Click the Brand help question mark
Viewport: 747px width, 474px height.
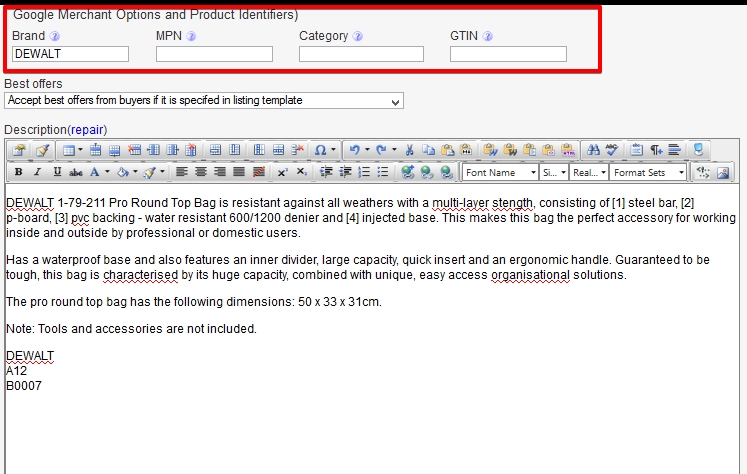tap(55, 36)
